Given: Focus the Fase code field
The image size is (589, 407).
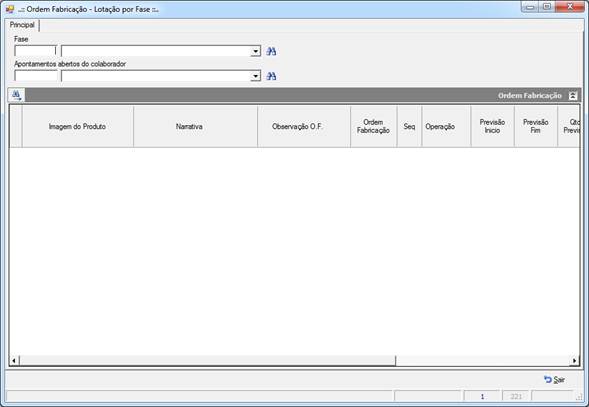Looking at the screenshot, I should 35,51.
